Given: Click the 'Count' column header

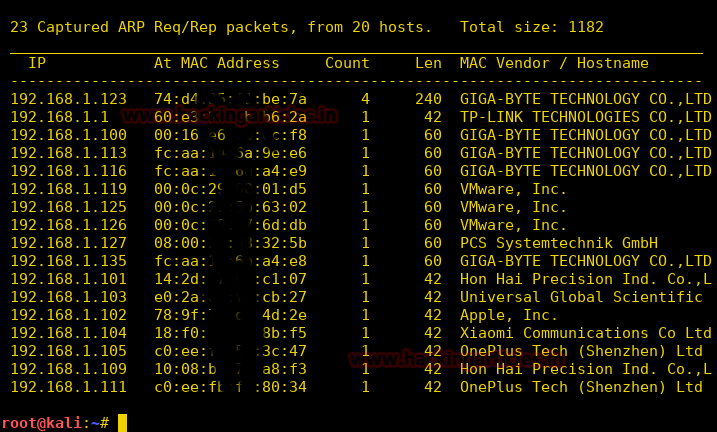Looking at the screenshot, I should 347,63.
